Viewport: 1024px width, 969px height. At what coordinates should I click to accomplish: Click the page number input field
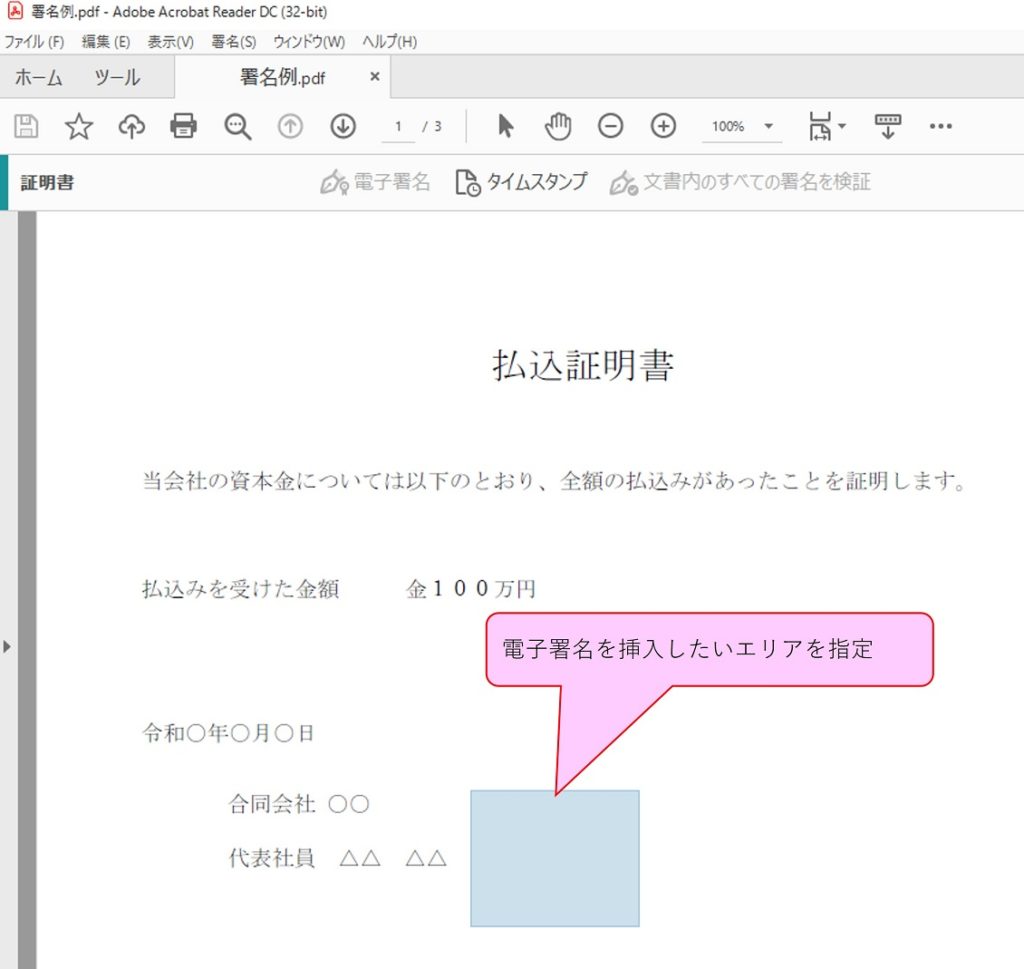coord(398,127)
